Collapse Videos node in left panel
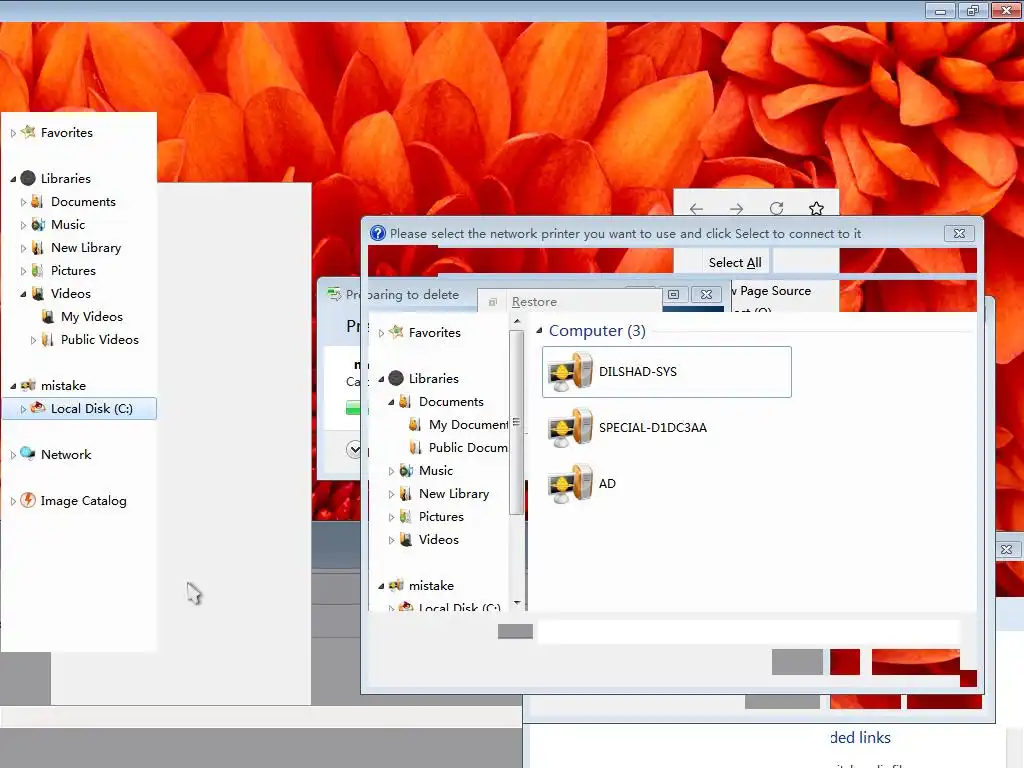 pos(24,294)
